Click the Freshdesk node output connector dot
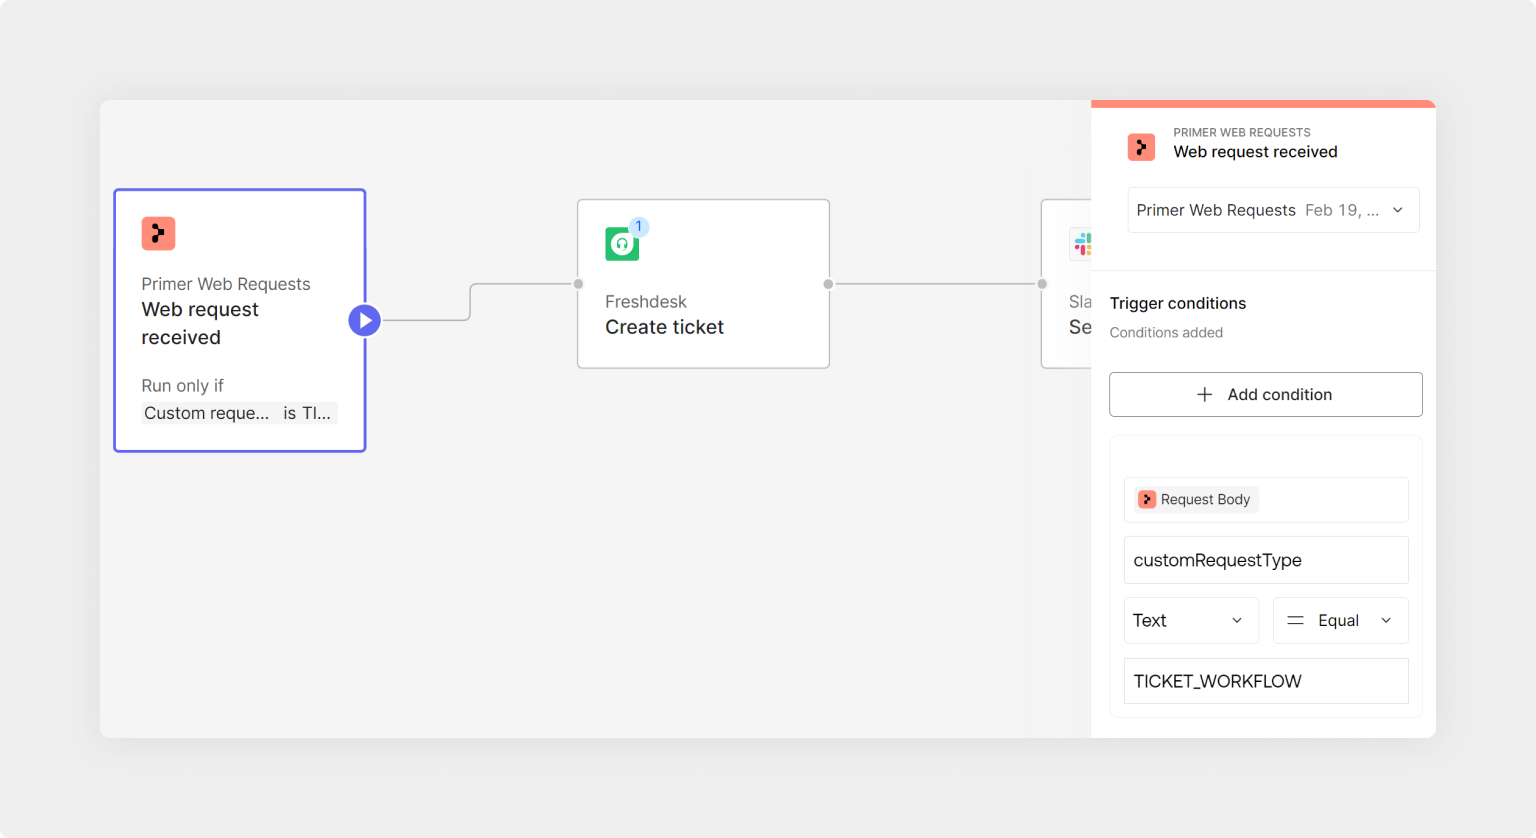This screenshot has width=1536, height=838. coord(828,284)
